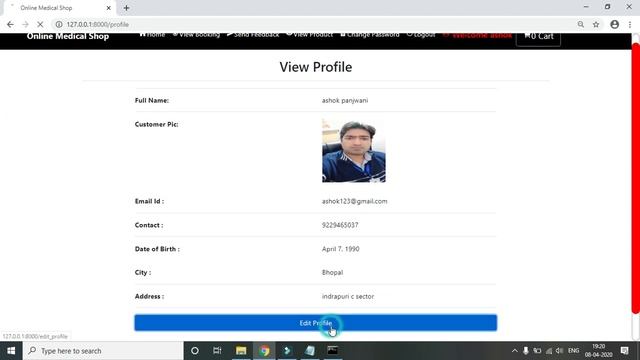Click the browser forward arrow
Screen dimensions: 640x360
point(25,24)
